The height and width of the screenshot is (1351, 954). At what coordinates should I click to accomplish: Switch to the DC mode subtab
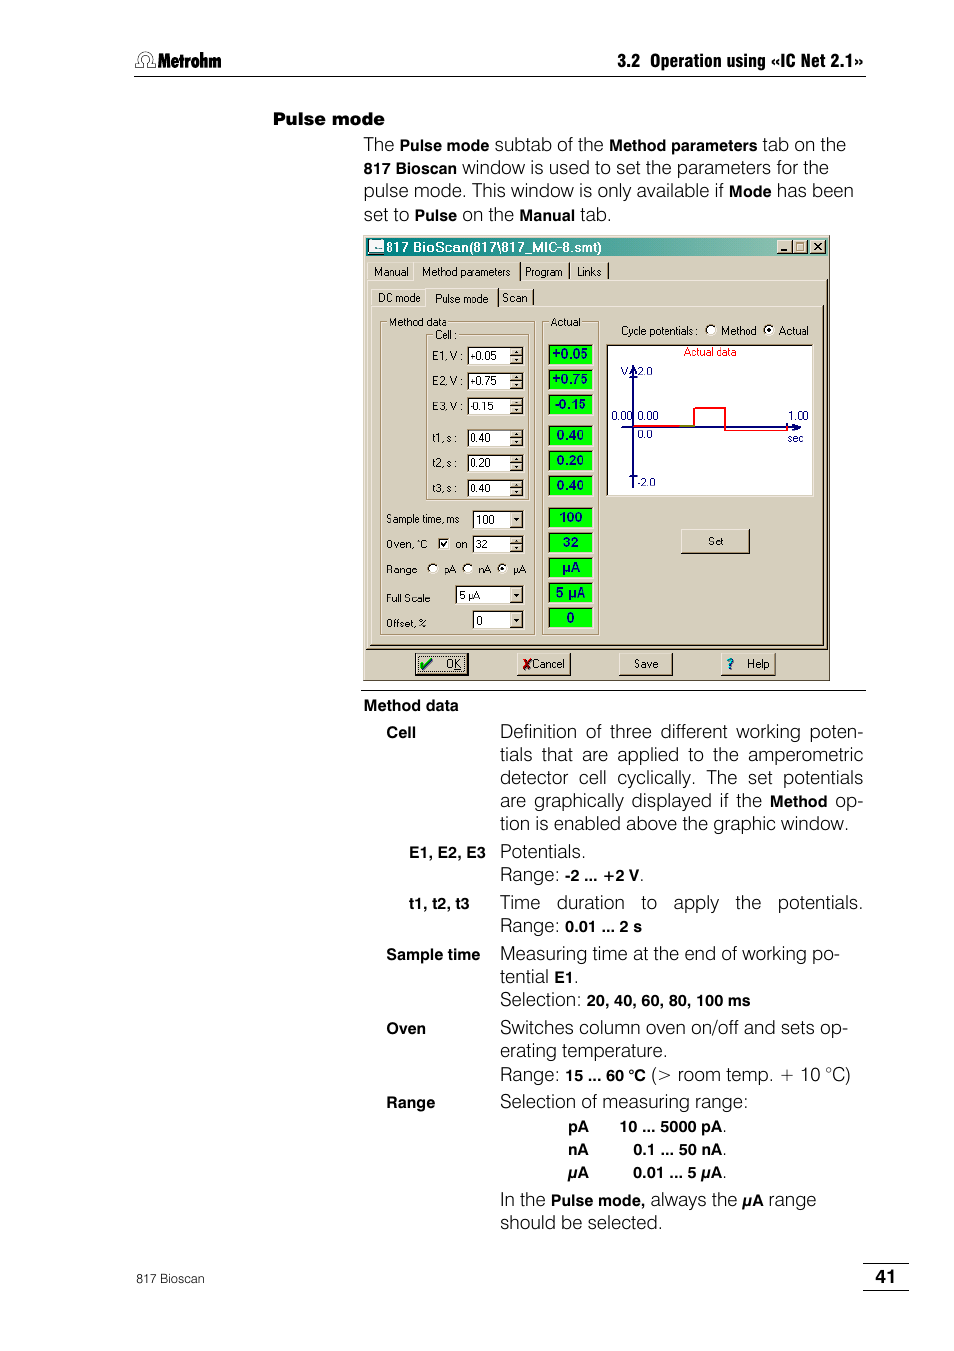point(399,298)
